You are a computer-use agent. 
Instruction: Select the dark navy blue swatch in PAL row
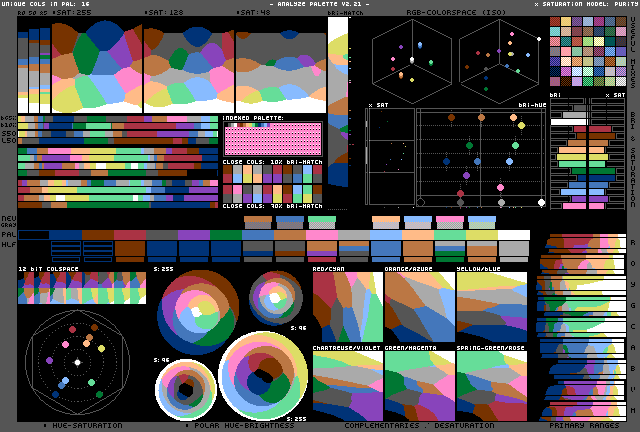(66, 235)
